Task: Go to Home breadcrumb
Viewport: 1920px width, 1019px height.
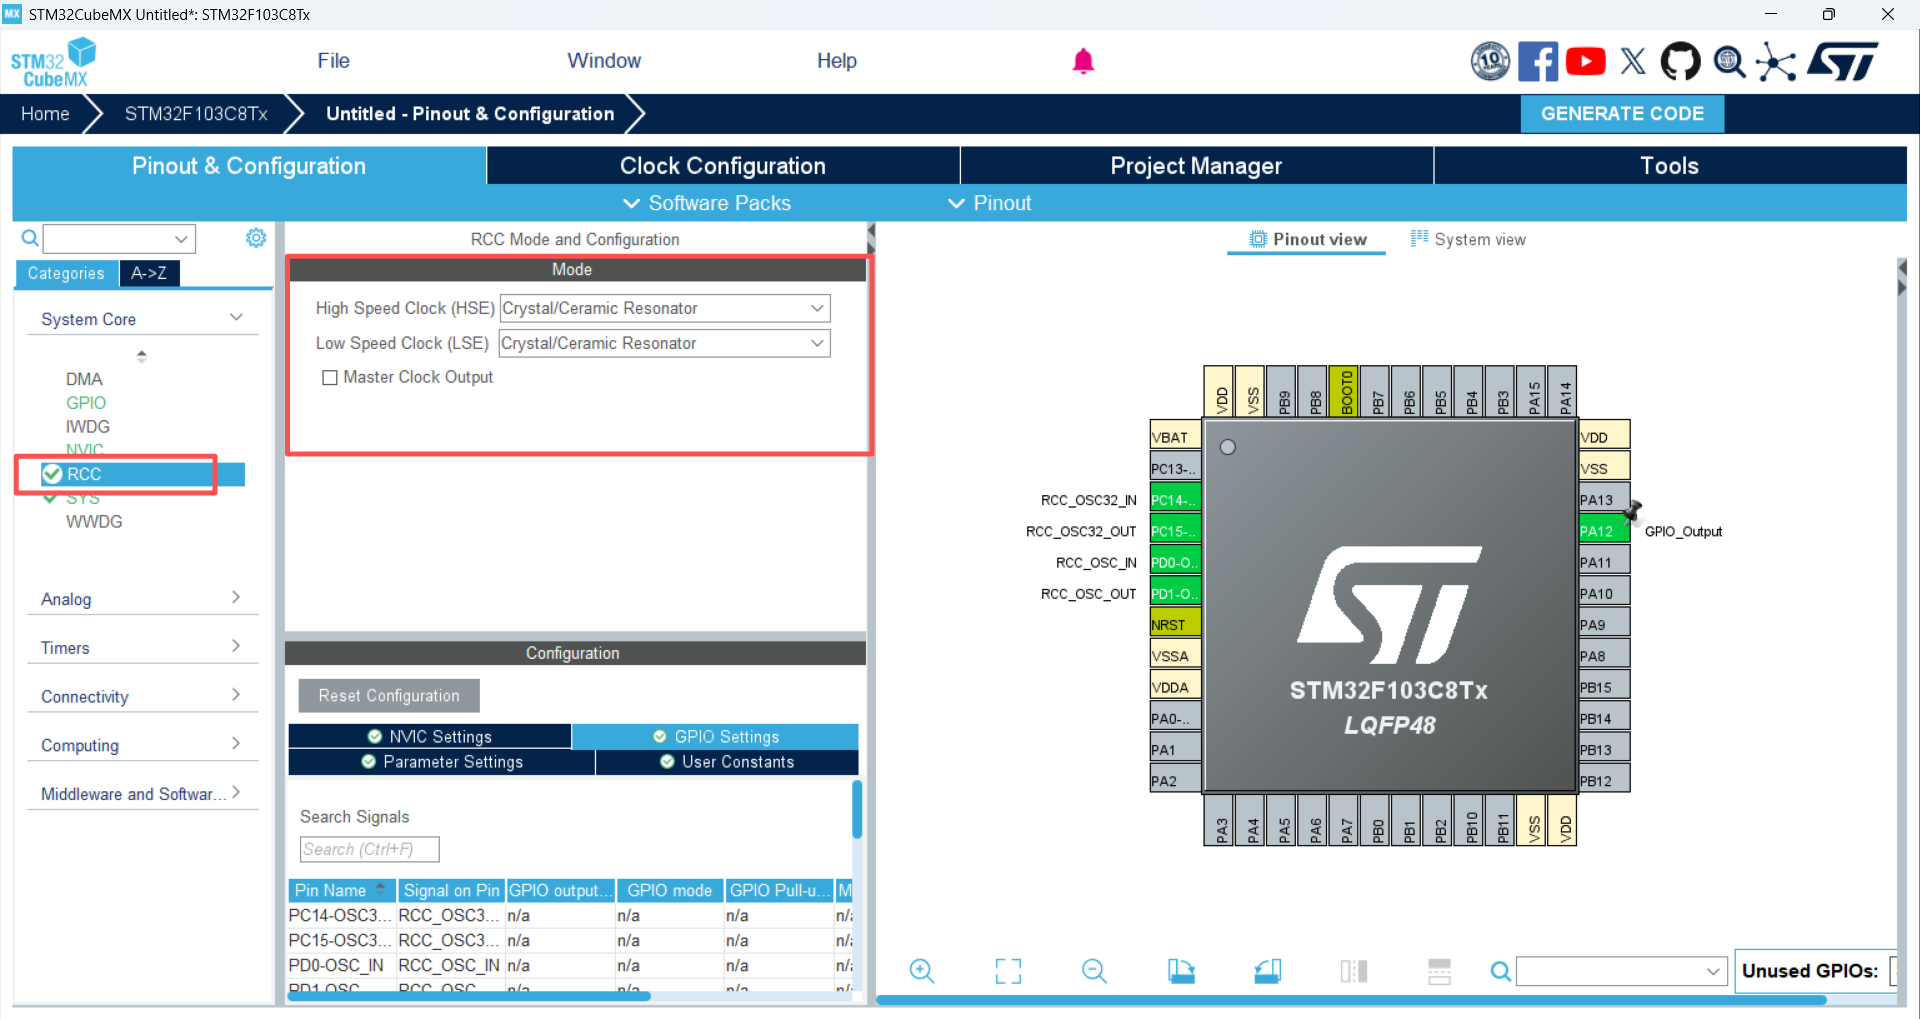Action: pos(45,114)
